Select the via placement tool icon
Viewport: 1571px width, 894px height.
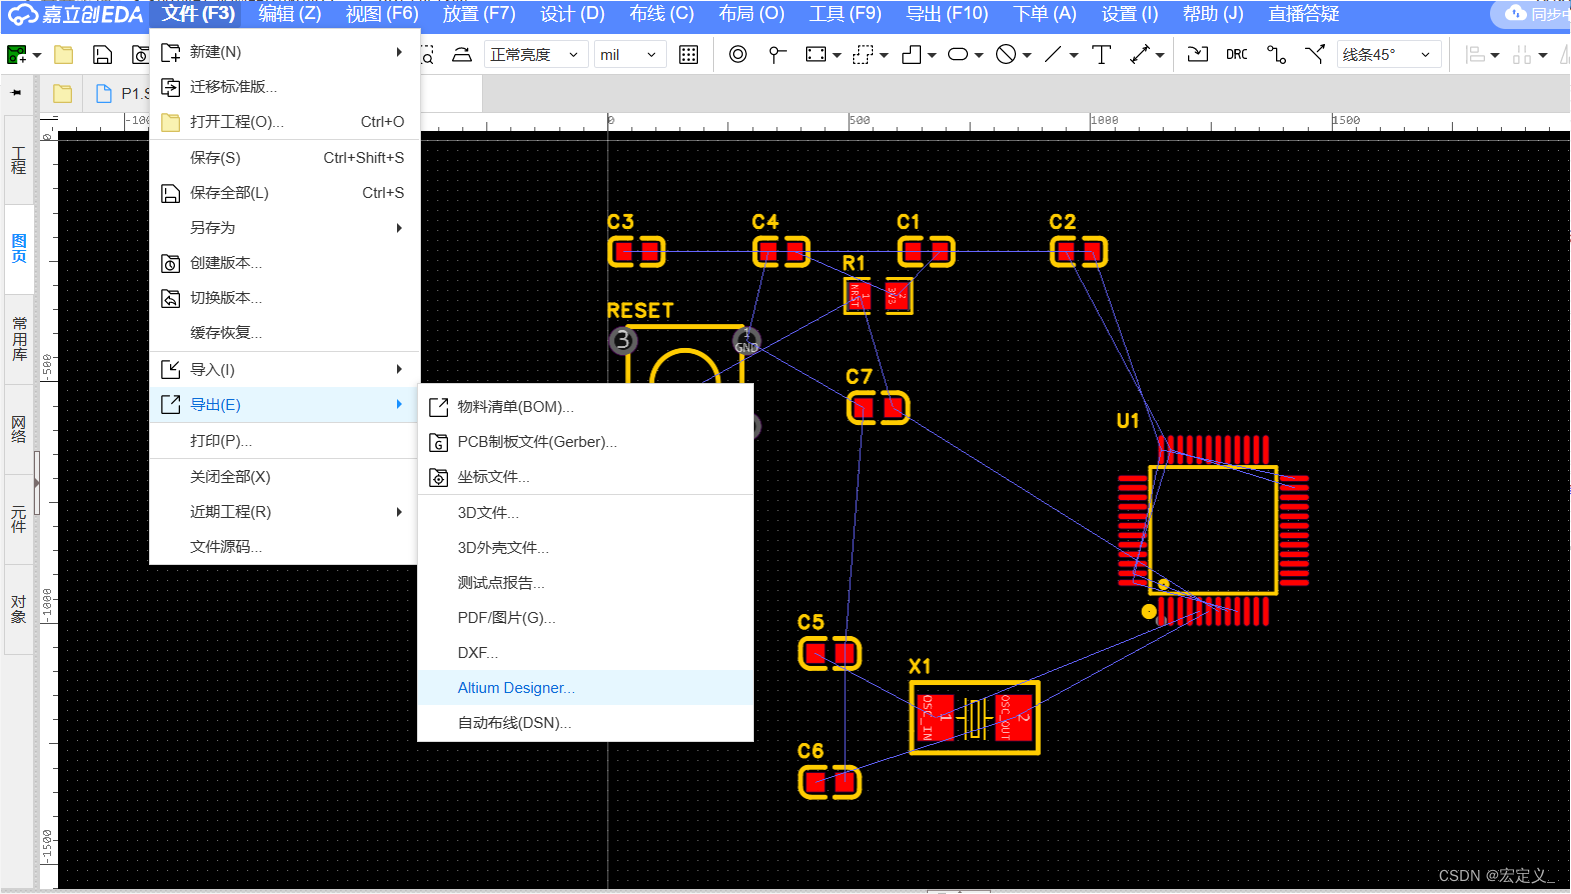[x=738, y=54]
